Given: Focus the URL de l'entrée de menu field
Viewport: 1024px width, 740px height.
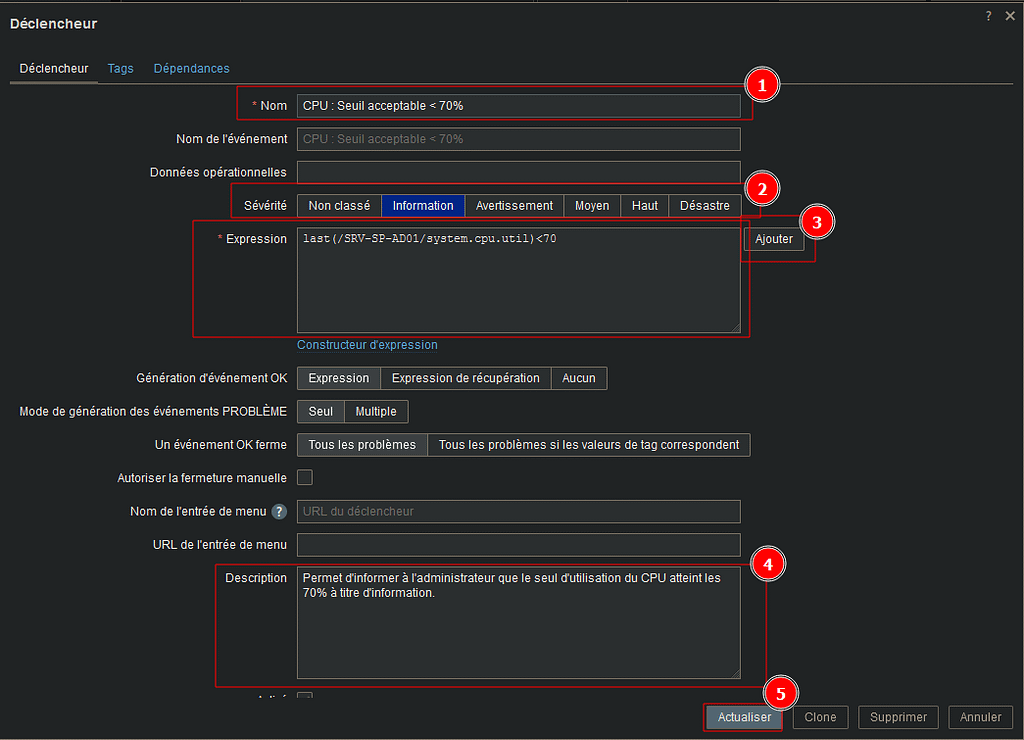Looking at the screenshot, I should (518, 545).
